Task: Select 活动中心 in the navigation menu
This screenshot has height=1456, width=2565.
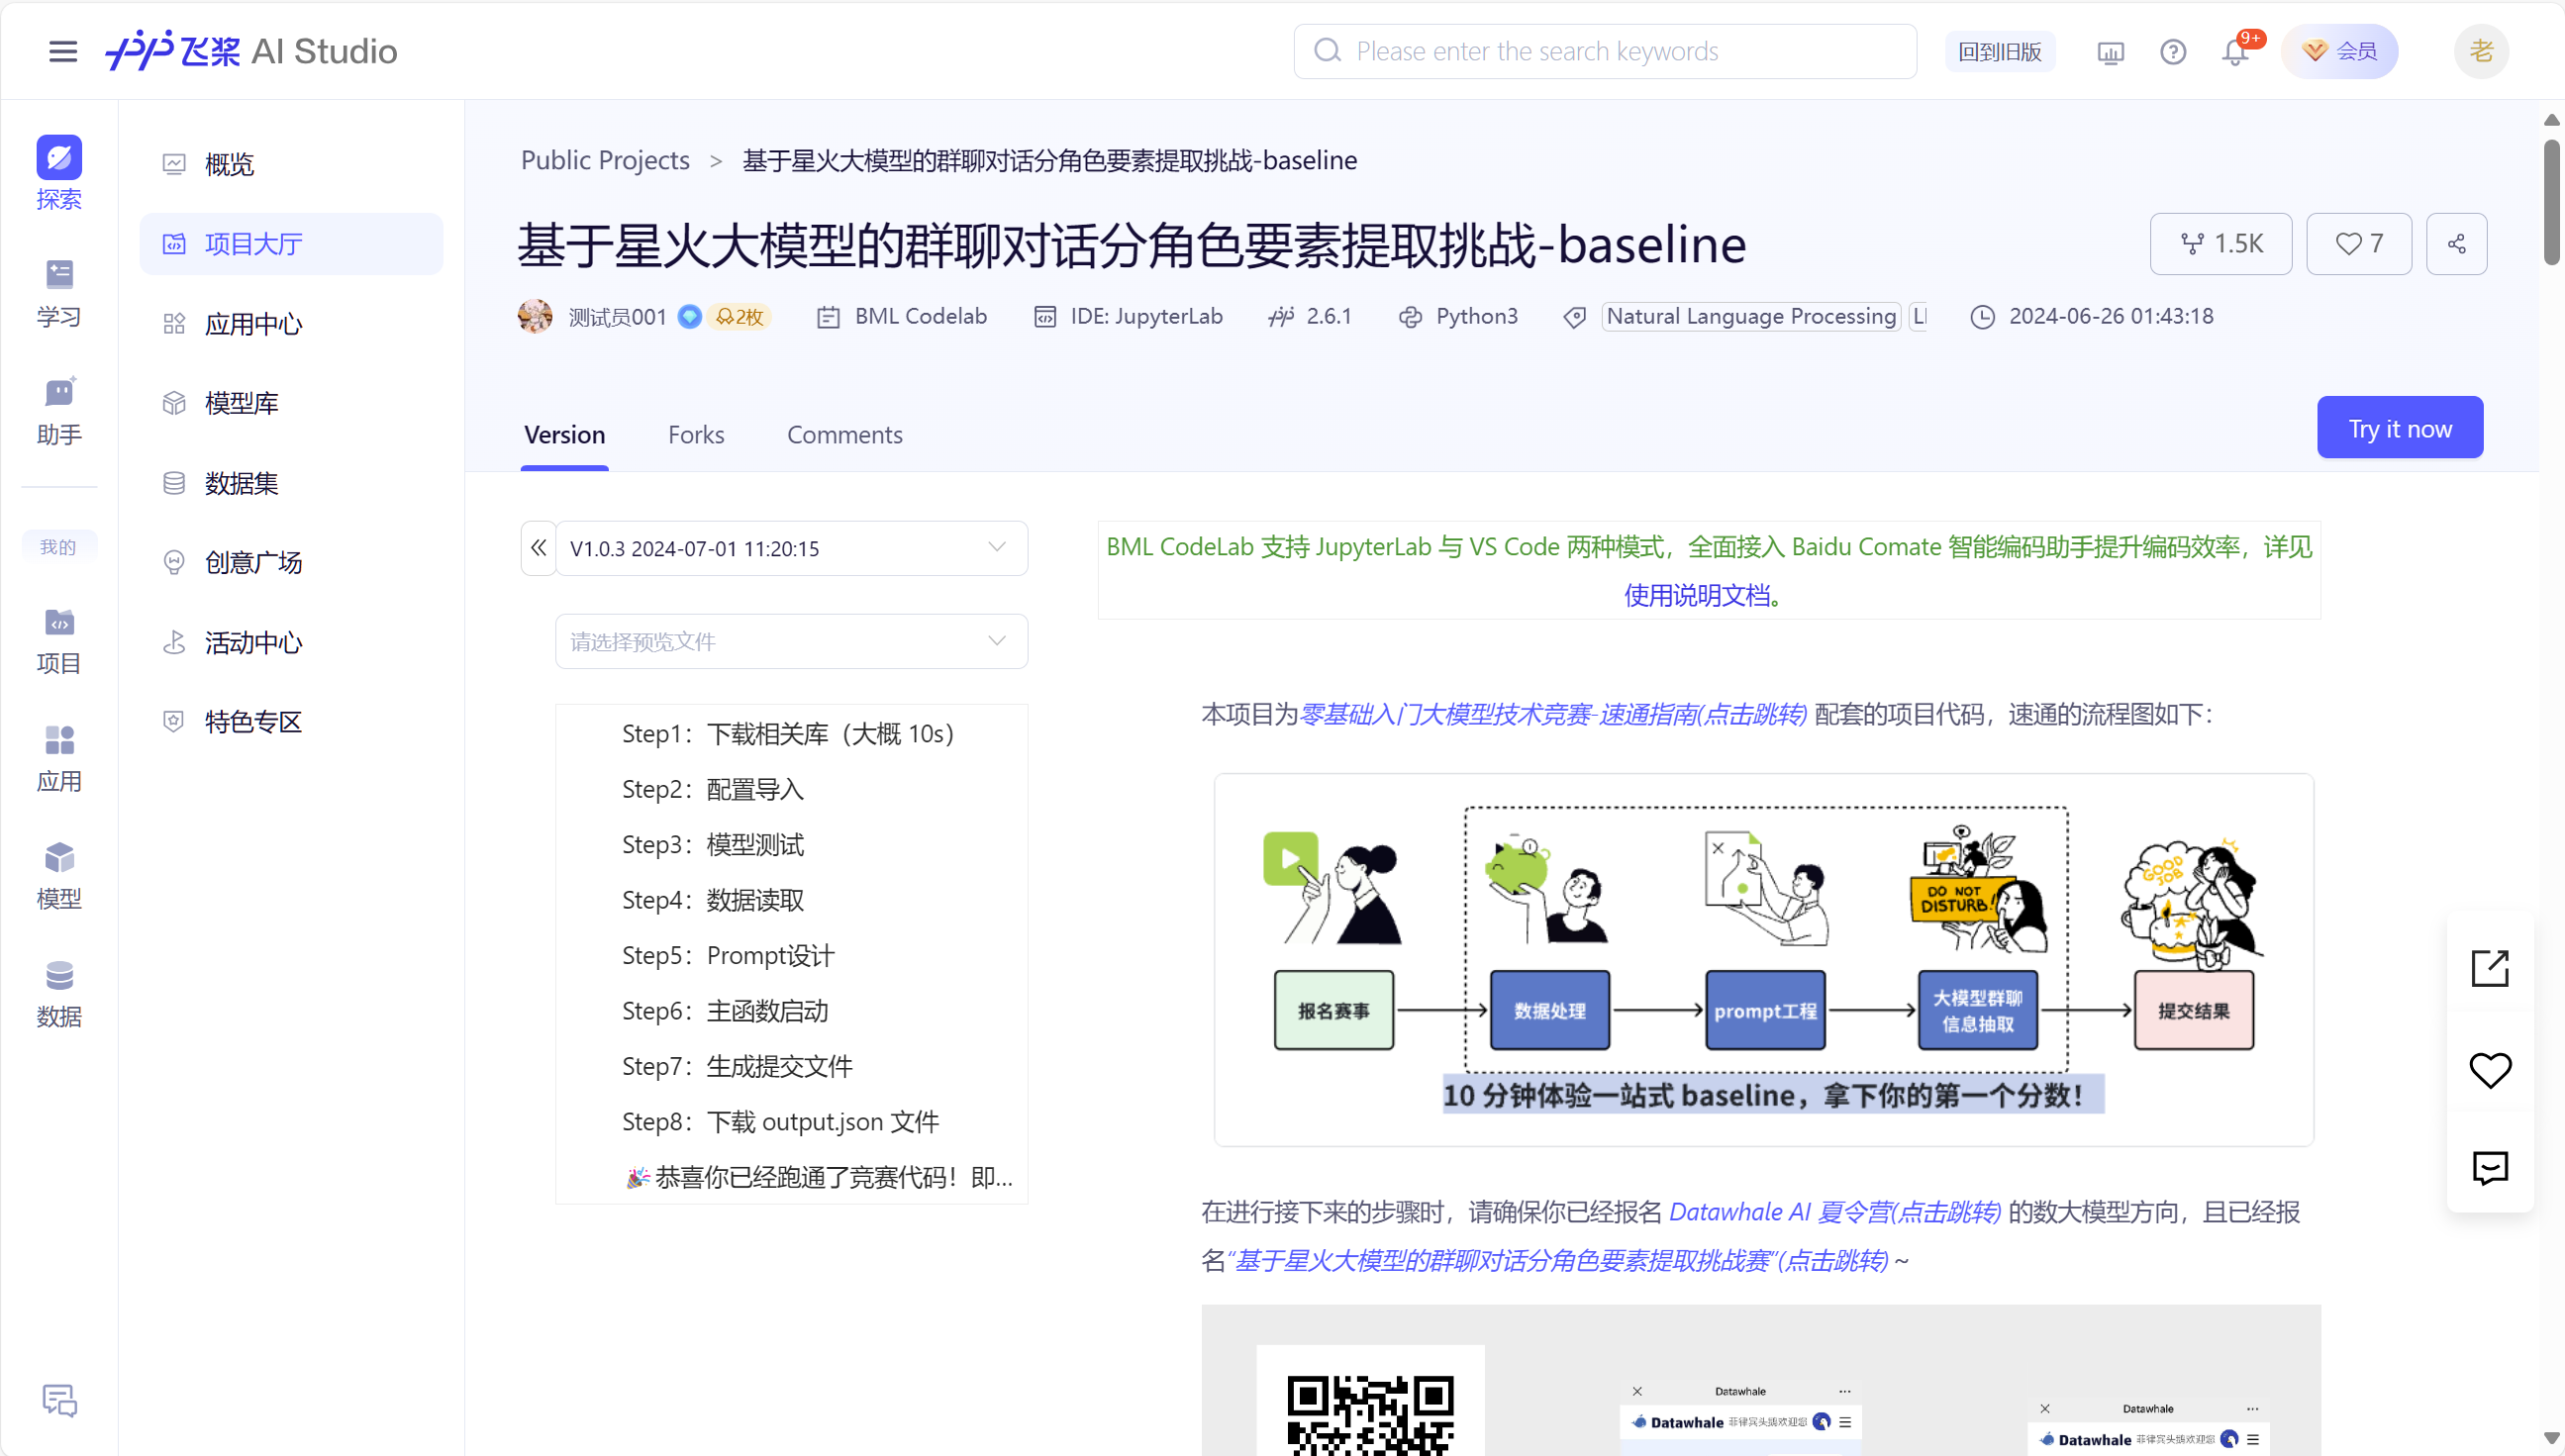Action: (290, 642)
